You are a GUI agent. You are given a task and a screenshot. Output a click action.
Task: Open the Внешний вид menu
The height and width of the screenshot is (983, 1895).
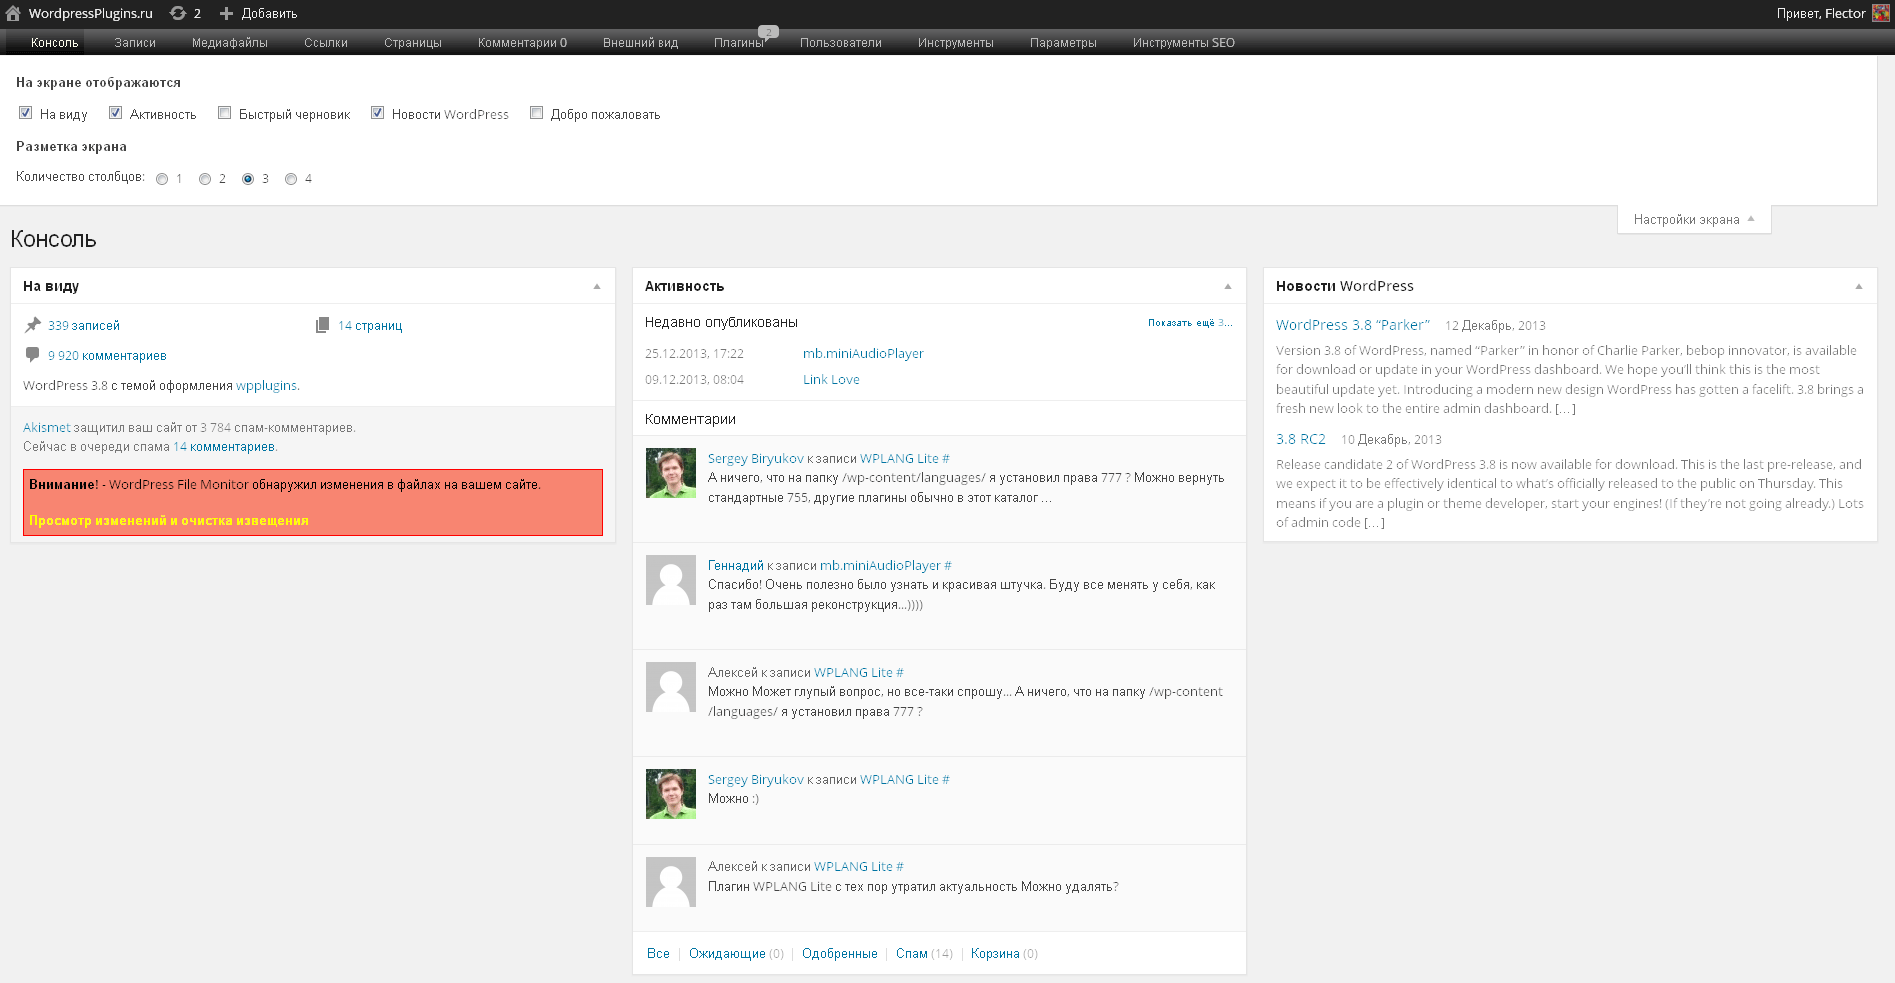(x=641, y=42)
